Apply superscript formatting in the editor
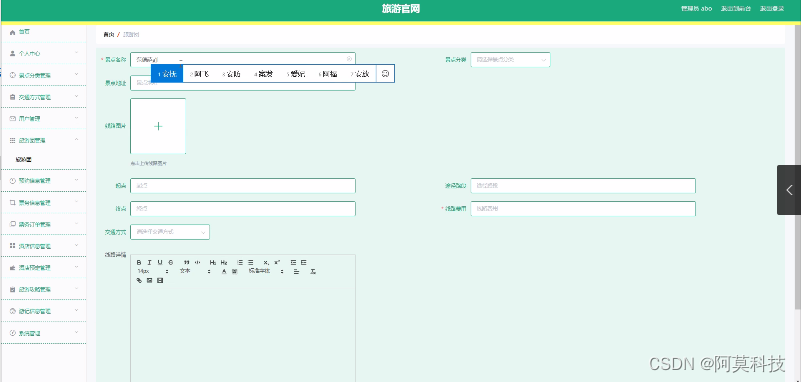This screenshot has height=382, width=801. click(277, 262)
